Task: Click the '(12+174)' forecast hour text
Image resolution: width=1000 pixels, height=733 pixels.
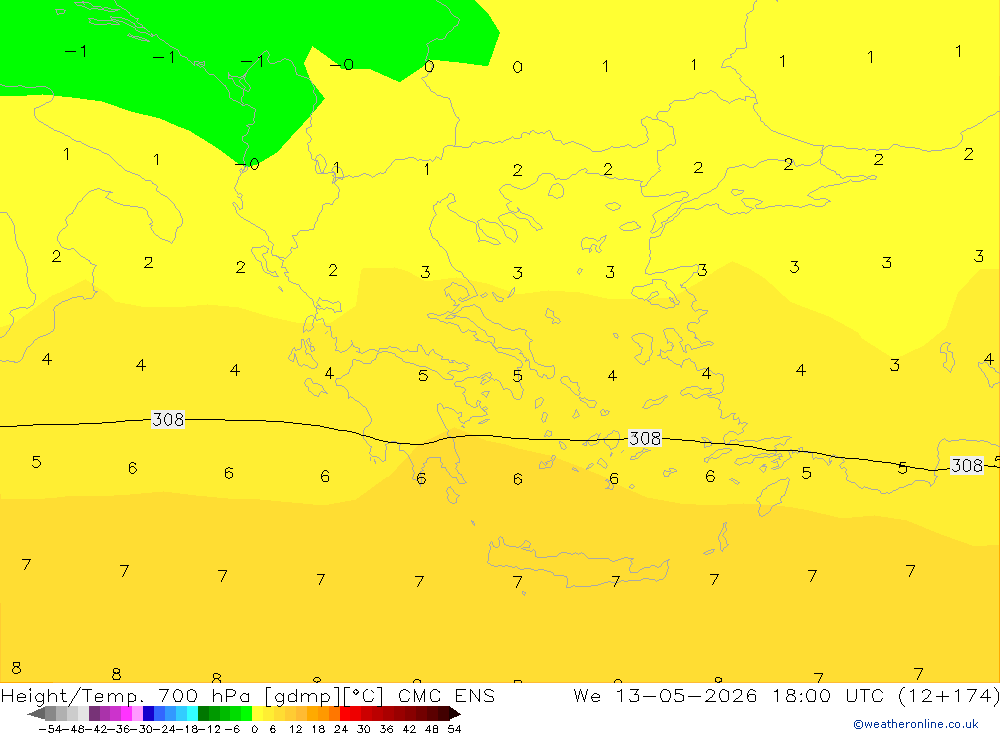Action: [948, 695]
